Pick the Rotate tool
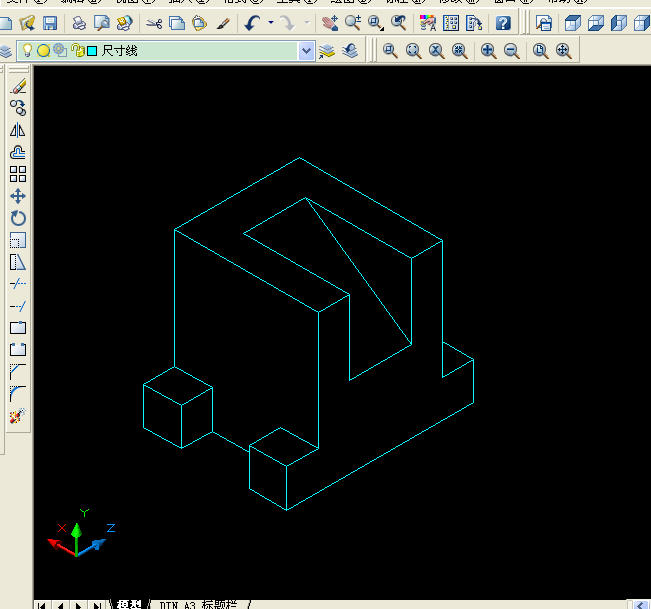Viewport: 651px width, 609px height. (x=18, y=218)
